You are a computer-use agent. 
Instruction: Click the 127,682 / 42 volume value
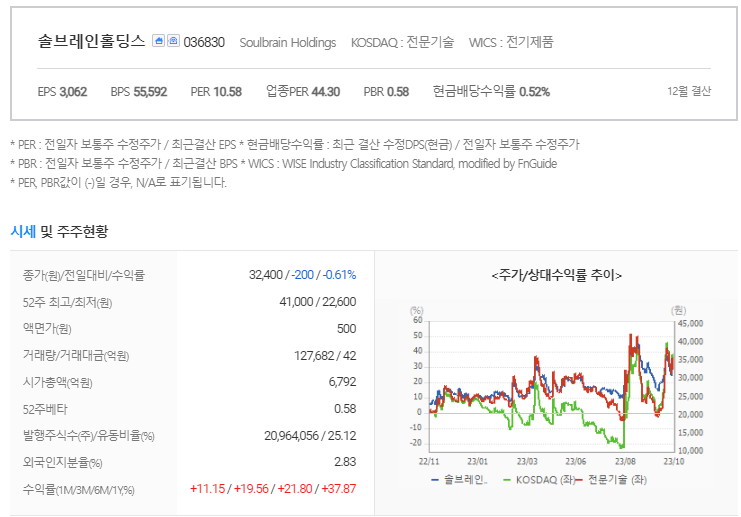click(x=325, y=355)
